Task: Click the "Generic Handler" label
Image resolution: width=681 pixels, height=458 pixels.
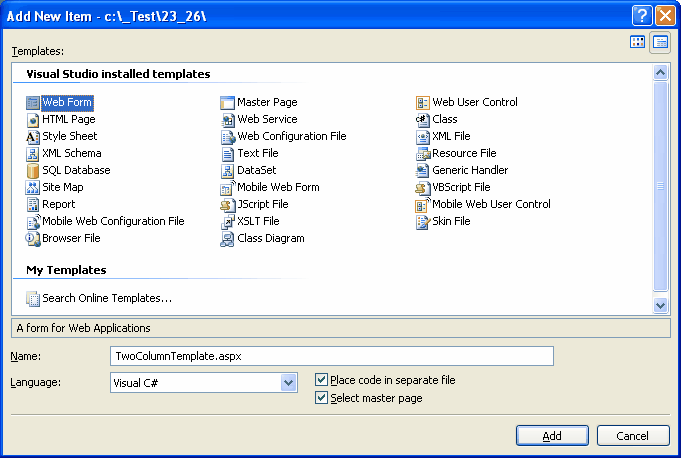Action: (470, 170)
